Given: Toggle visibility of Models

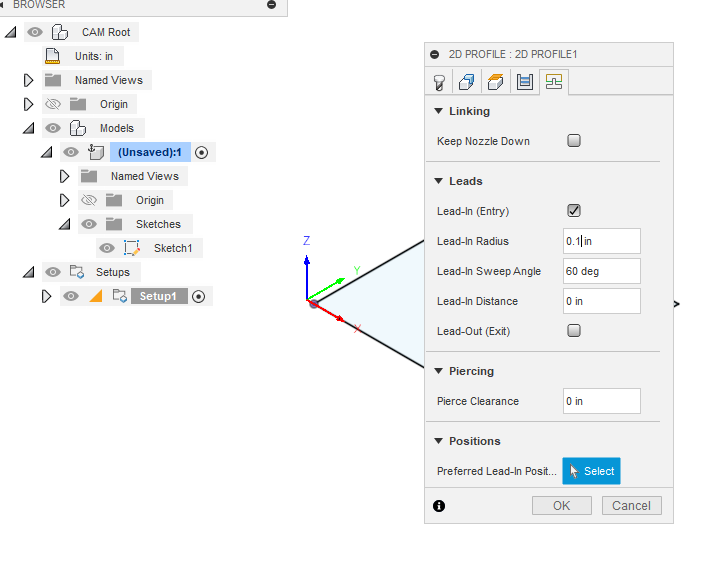Looking at the screenshot, I should (53, 128).
